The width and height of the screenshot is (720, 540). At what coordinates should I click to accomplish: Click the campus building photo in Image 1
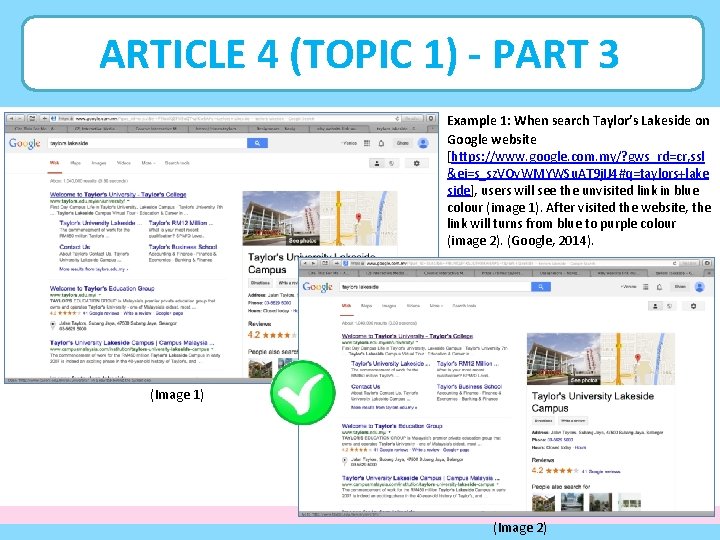[x=281, y=219]
